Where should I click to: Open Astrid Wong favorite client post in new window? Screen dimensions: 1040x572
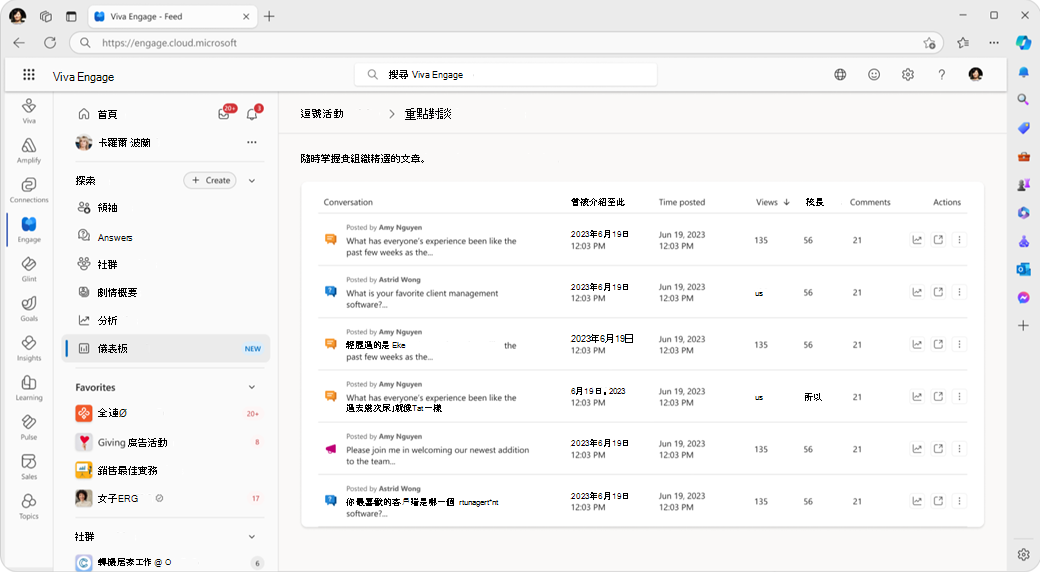(938, 292)
